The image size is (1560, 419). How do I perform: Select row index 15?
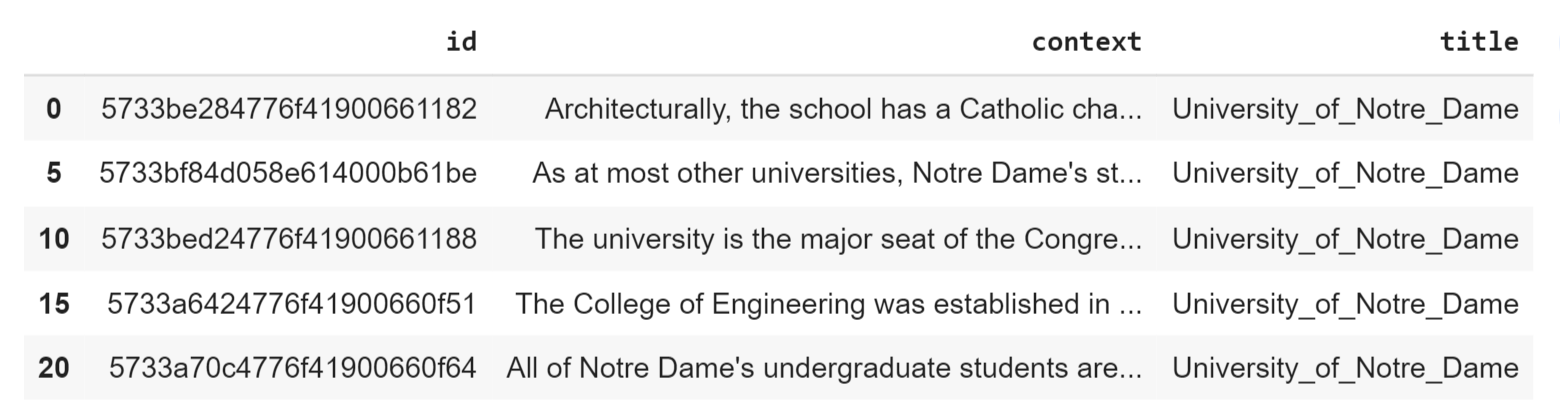click(x=53, y=303)
